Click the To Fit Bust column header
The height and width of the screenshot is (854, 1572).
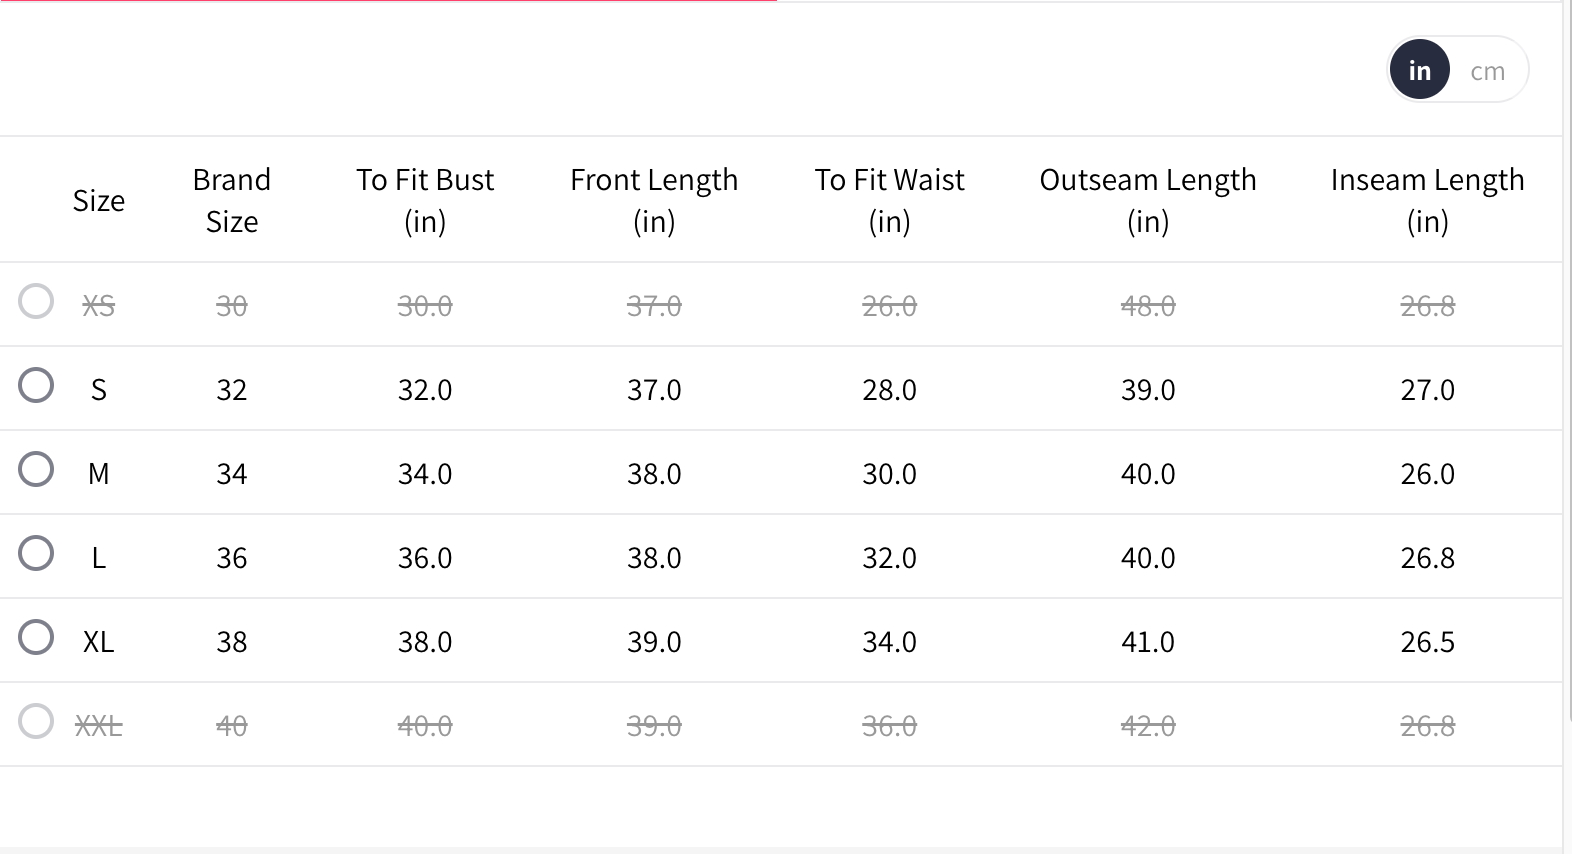click(425, 200)
